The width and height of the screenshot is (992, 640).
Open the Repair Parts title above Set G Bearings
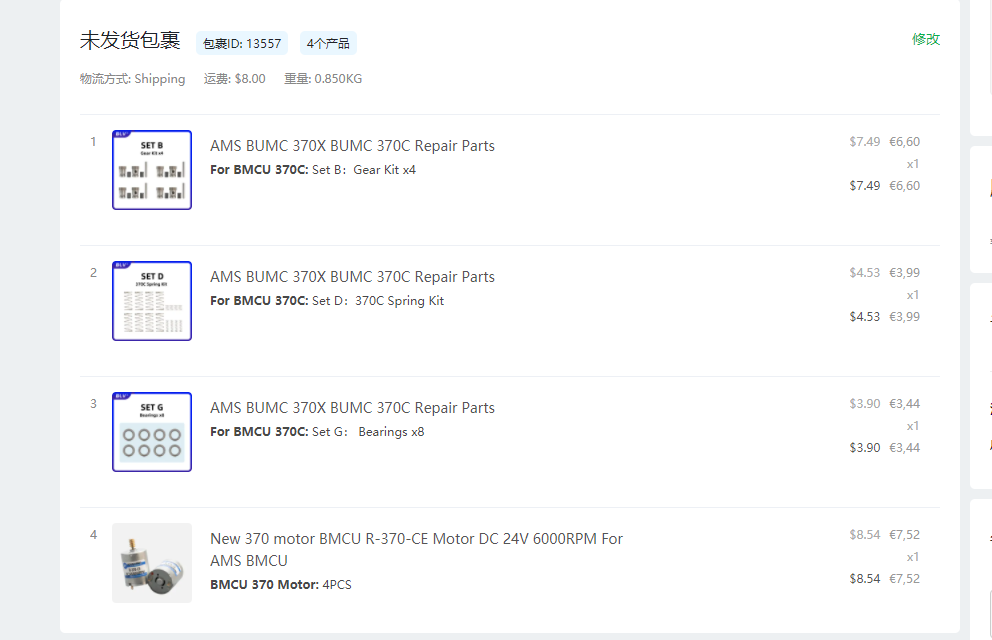tap(352, 408)
